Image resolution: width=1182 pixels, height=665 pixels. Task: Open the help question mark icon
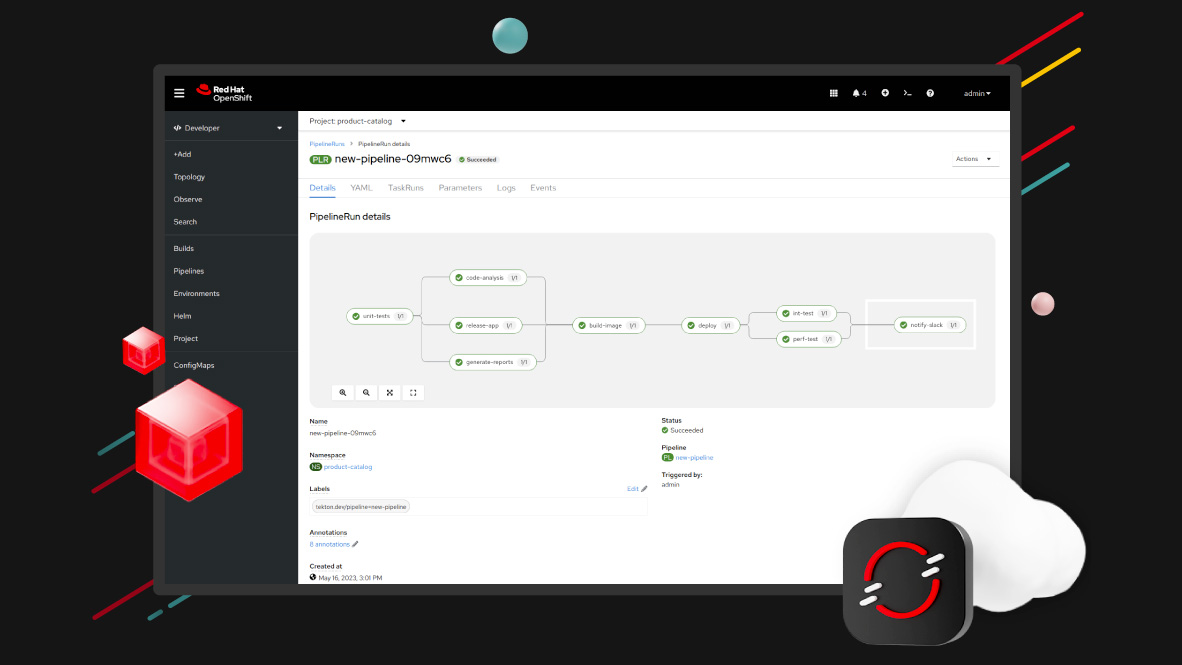(930, 93)
